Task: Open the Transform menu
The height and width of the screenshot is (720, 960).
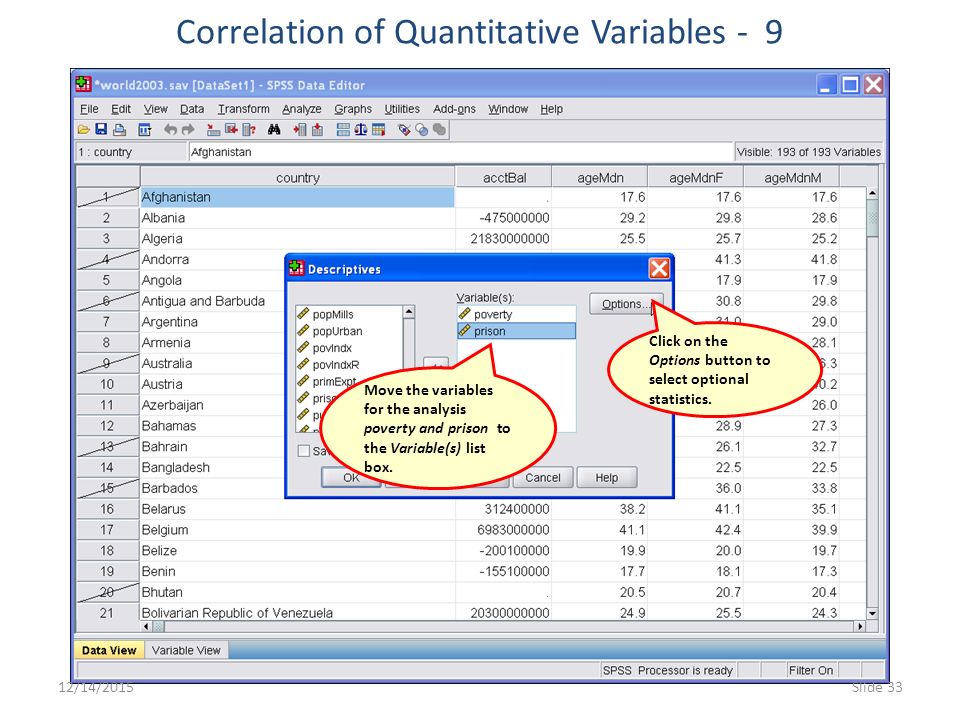Action: click(244, 109)
